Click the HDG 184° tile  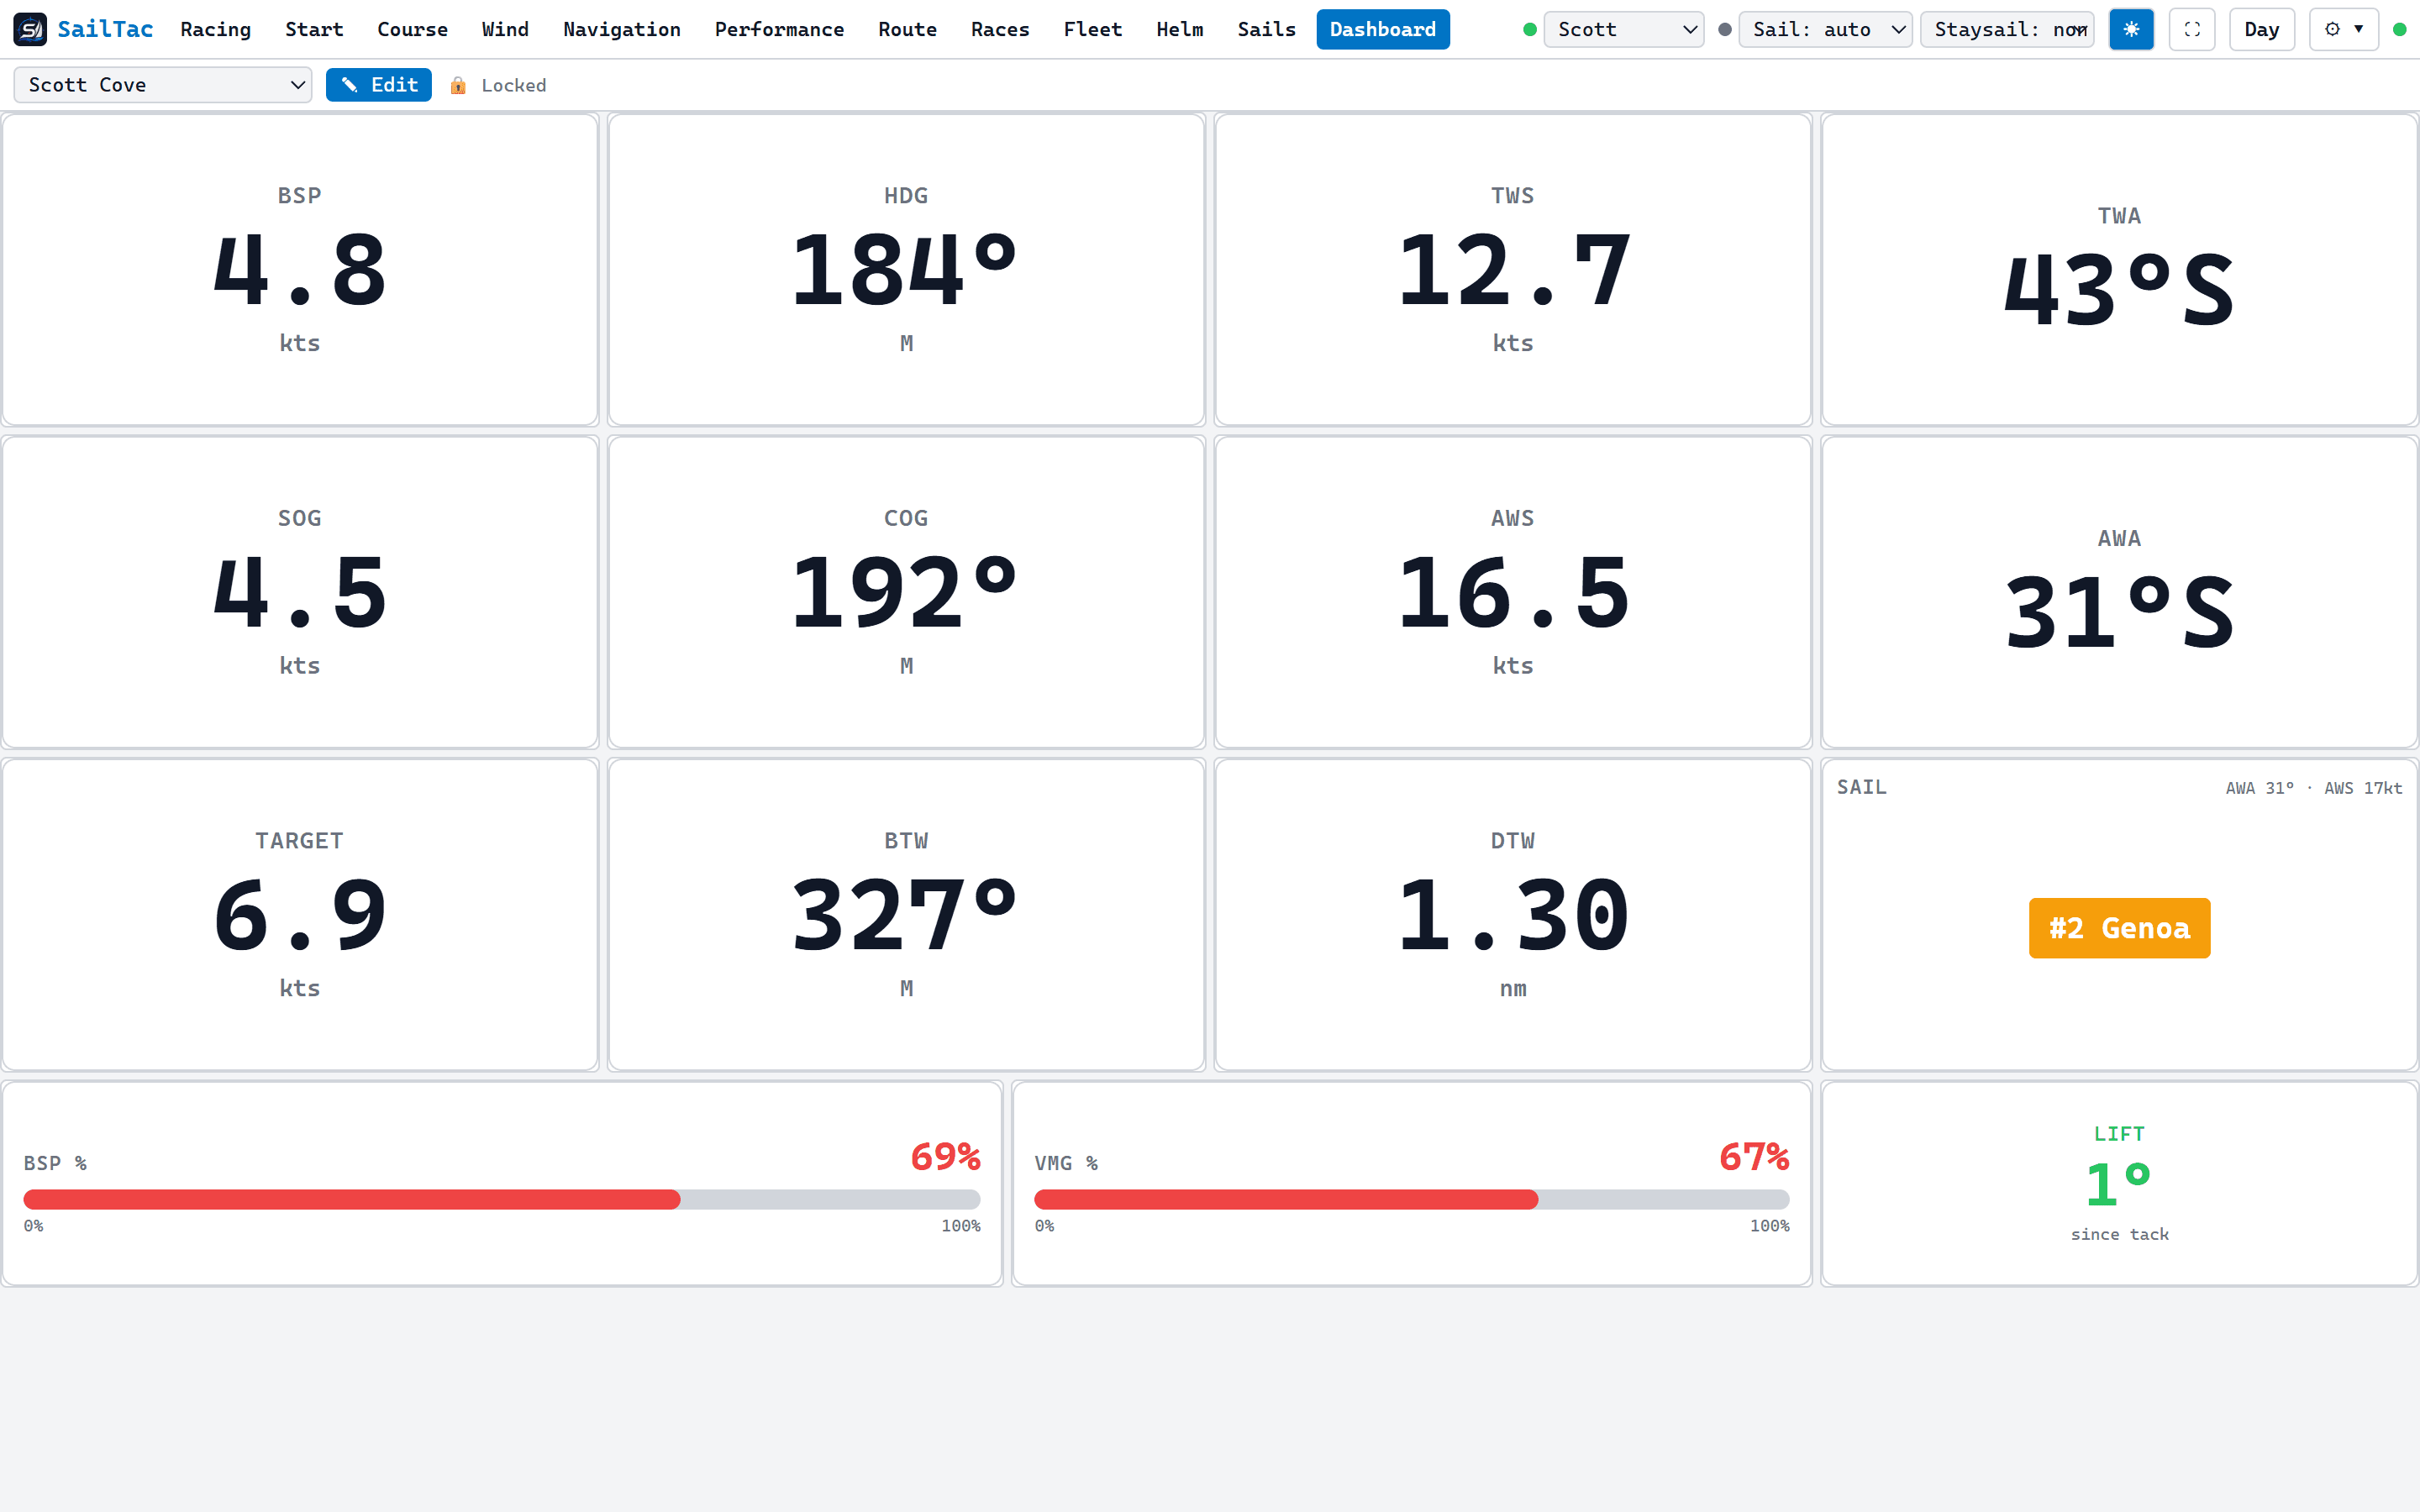[906, 269]
